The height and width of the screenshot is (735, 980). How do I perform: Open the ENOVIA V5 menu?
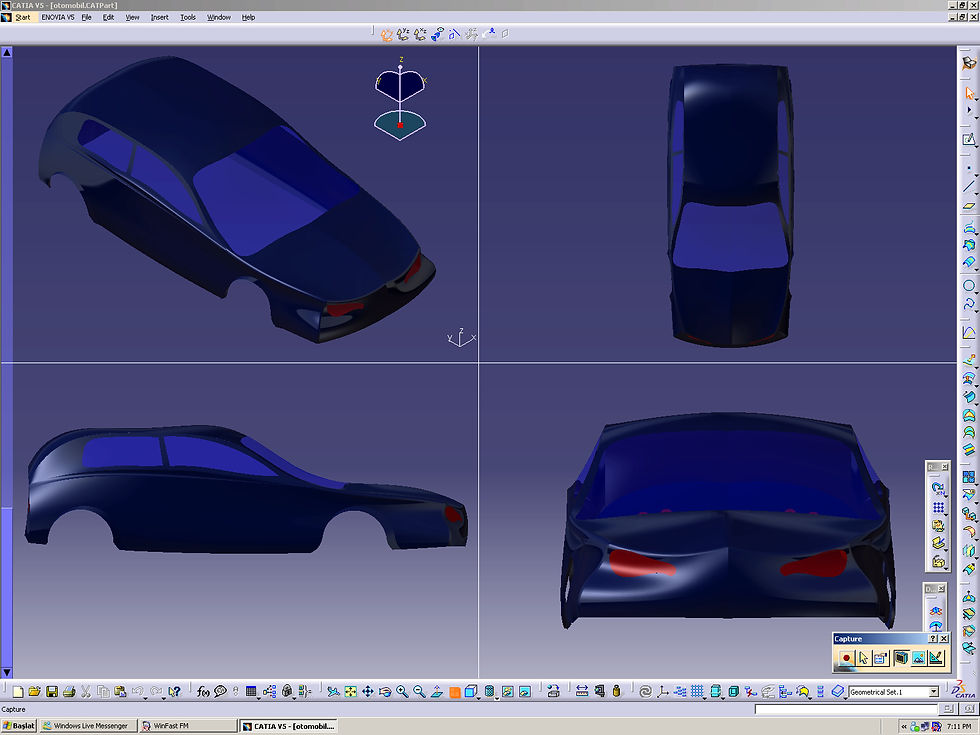click(58, 18)
